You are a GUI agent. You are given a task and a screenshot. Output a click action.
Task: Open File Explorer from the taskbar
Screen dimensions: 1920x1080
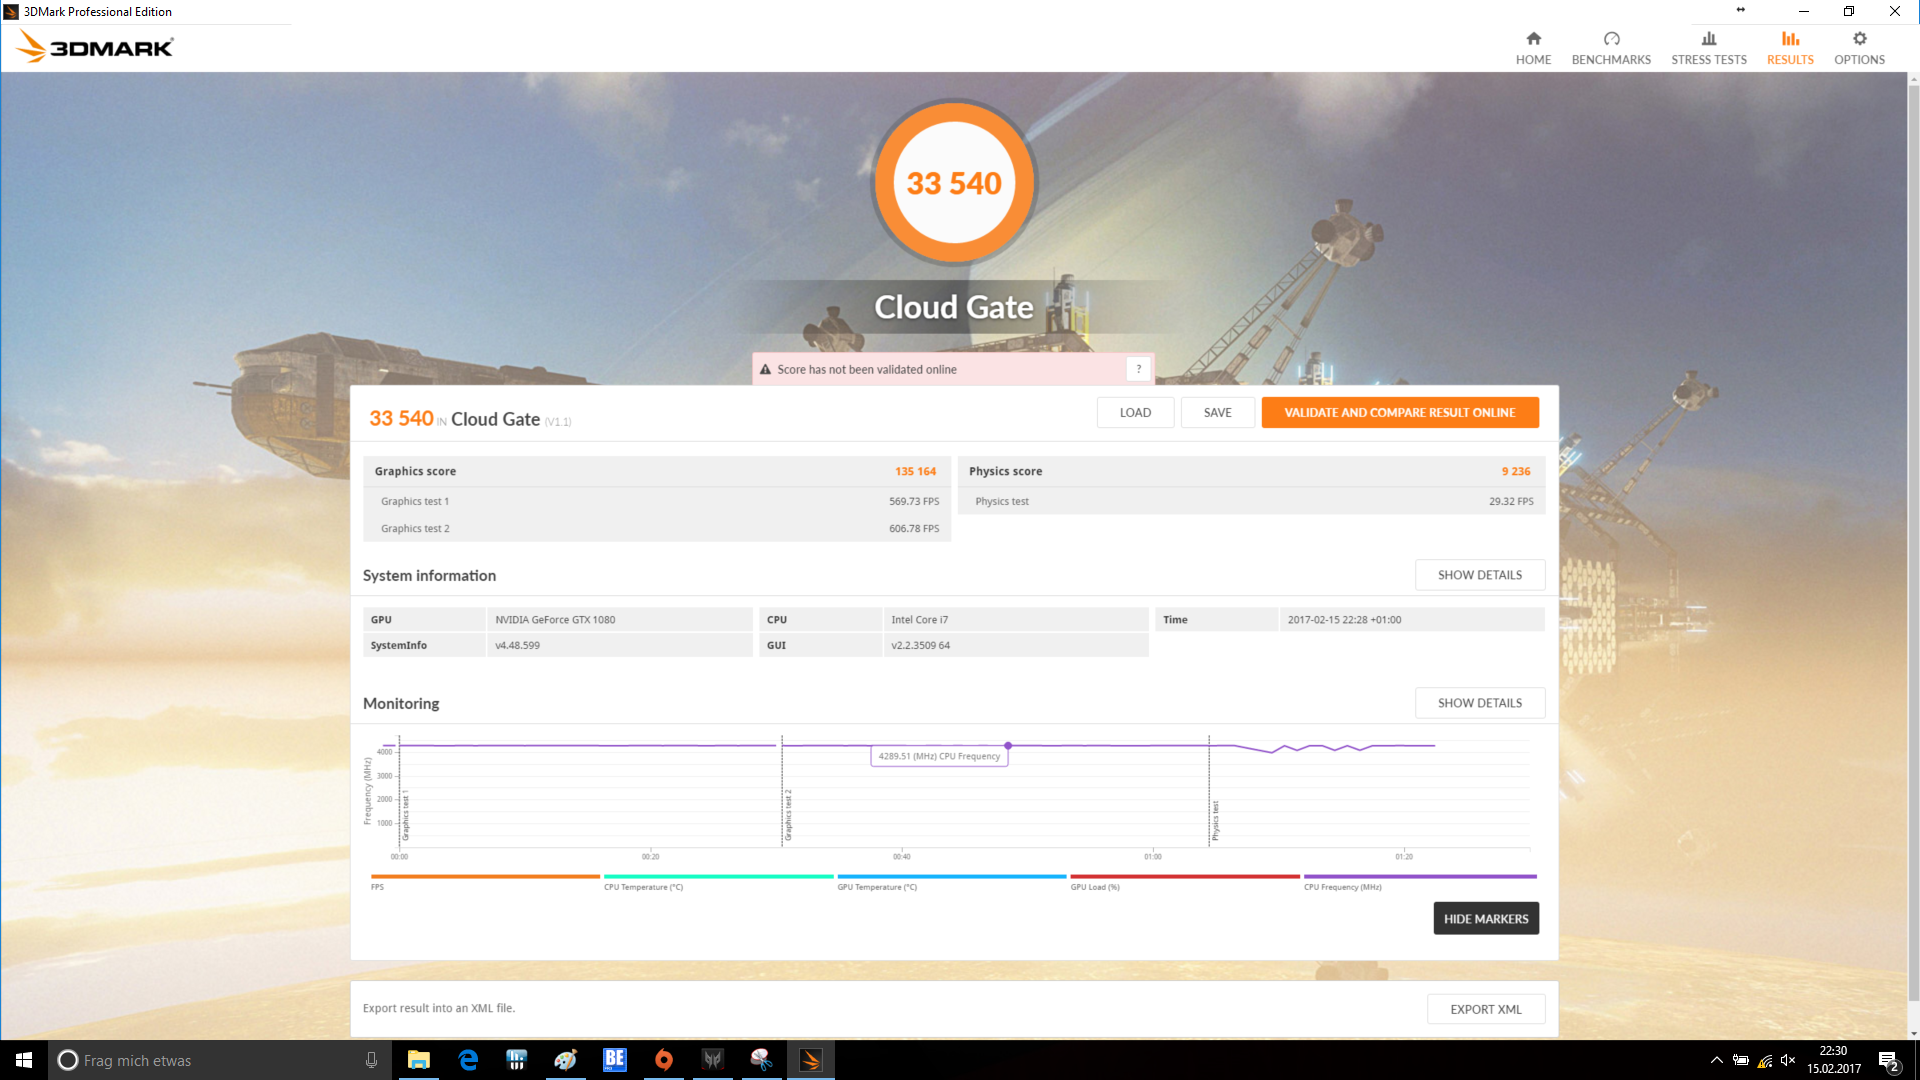pos(419,1060)
